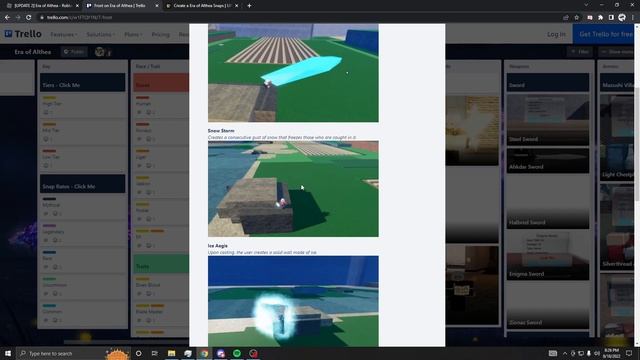Screen dimensions: 640x360
Task: Show hidden system tray icons
Action: (565, 353)
